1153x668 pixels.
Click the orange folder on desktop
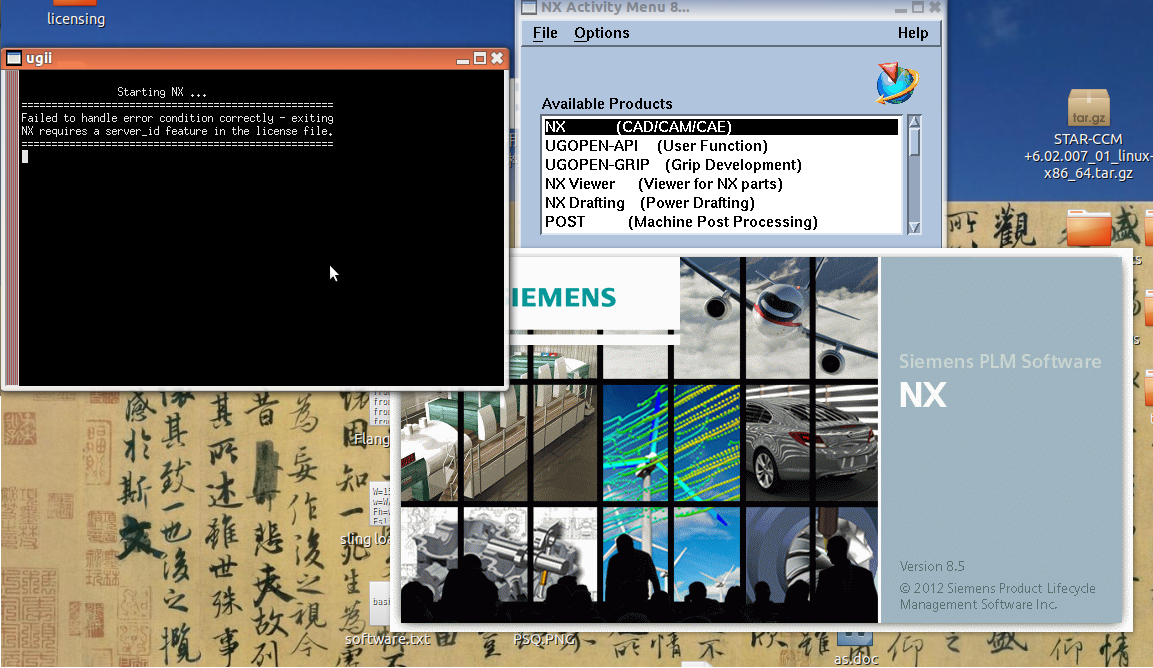coord(1089,227)
